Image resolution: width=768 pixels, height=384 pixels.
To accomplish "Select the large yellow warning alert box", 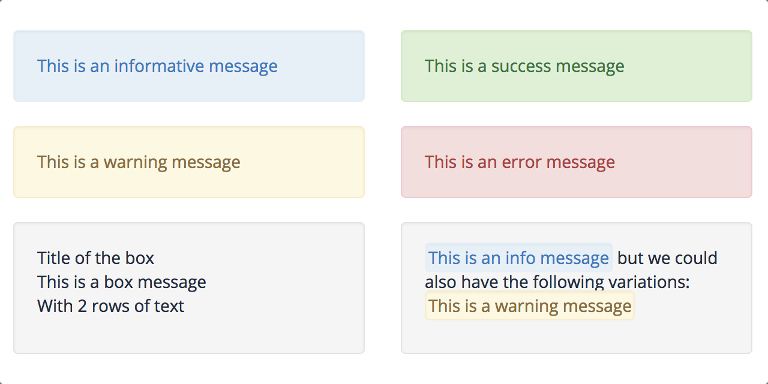I will click(x=189, y=162).
